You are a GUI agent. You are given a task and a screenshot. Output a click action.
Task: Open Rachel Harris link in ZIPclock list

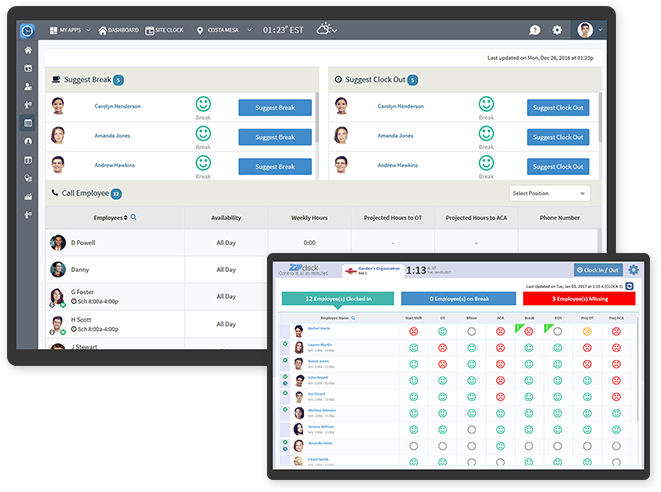(319, 328)
